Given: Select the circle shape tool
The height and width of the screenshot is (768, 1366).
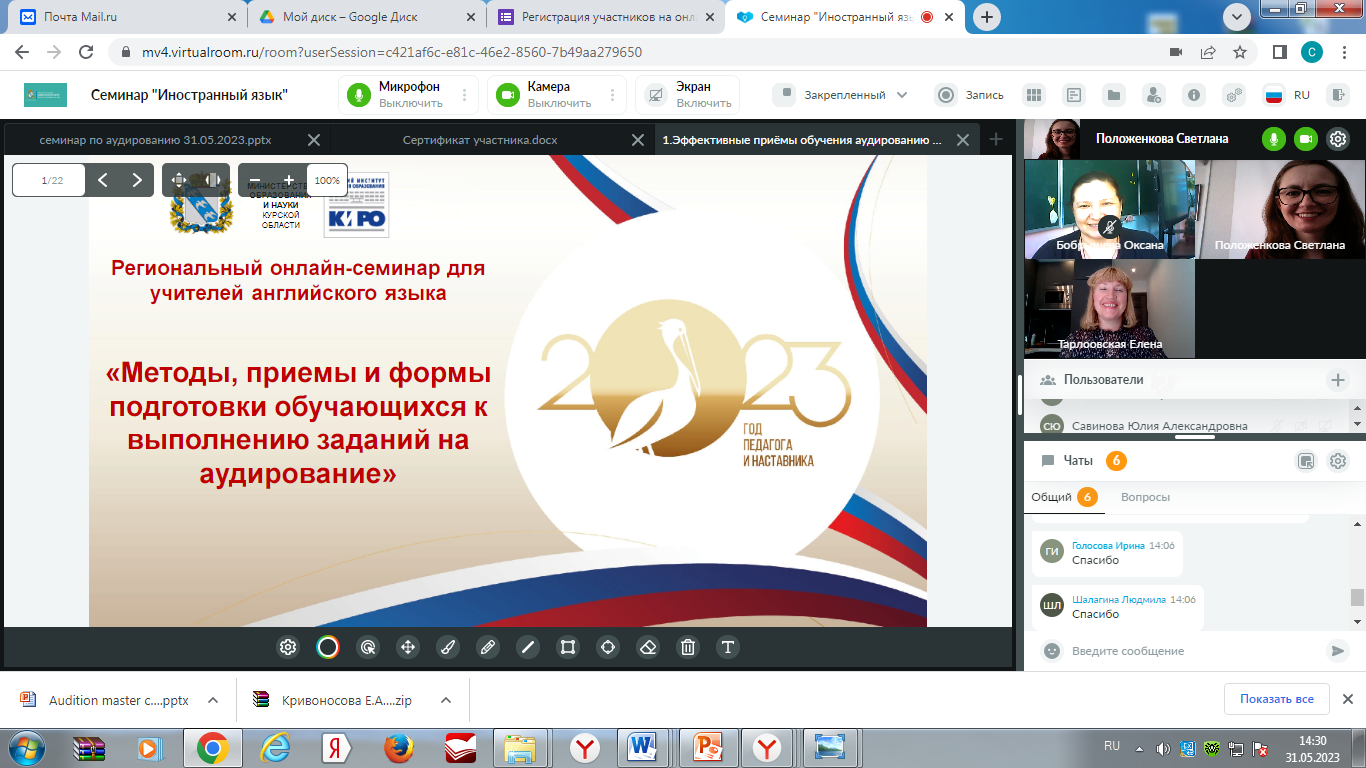Looking at the screenshot, I should click(x=608, y=647).
